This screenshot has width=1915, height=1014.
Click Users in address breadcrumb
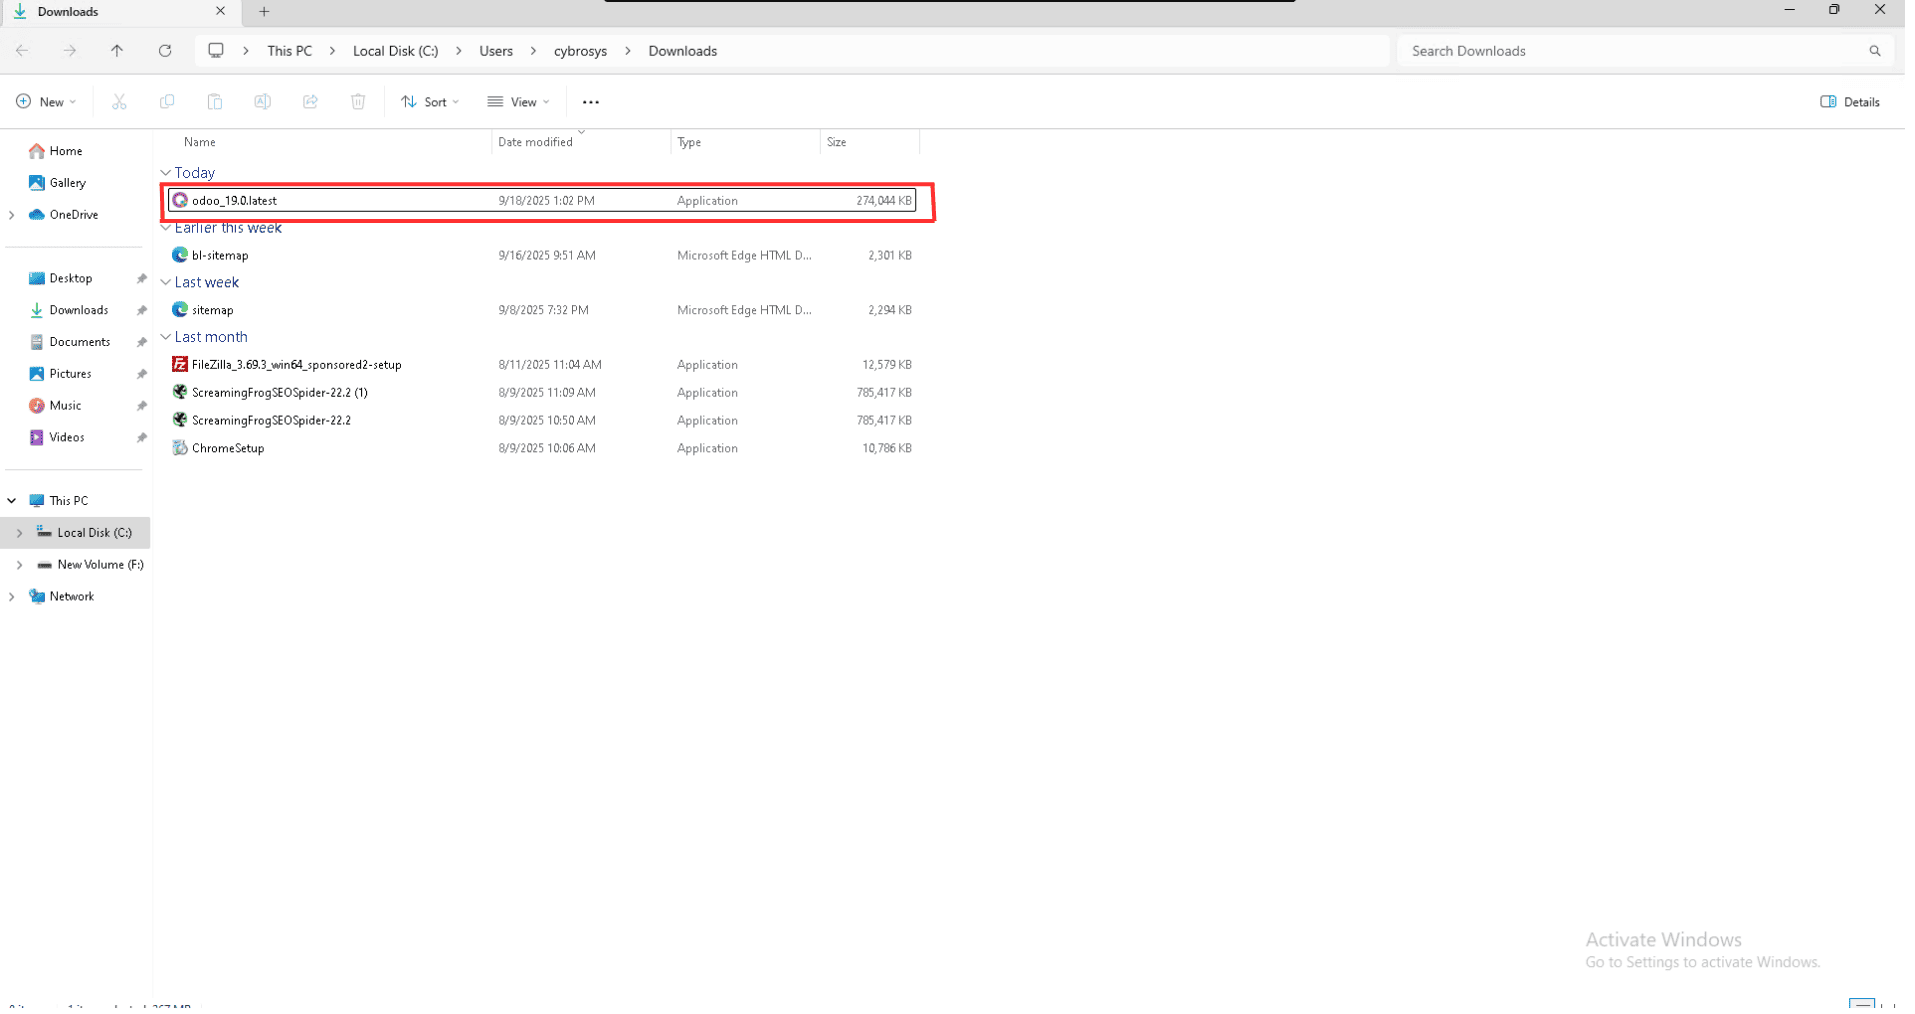pyautogui.click(x=498, y=51)
